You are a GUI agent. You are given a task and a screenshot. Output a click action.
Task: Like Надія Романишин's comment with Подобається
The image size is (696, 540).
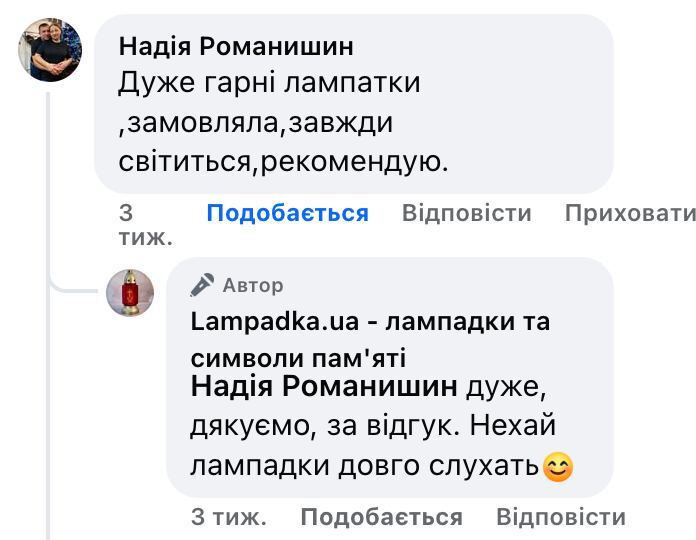[287, 213]
